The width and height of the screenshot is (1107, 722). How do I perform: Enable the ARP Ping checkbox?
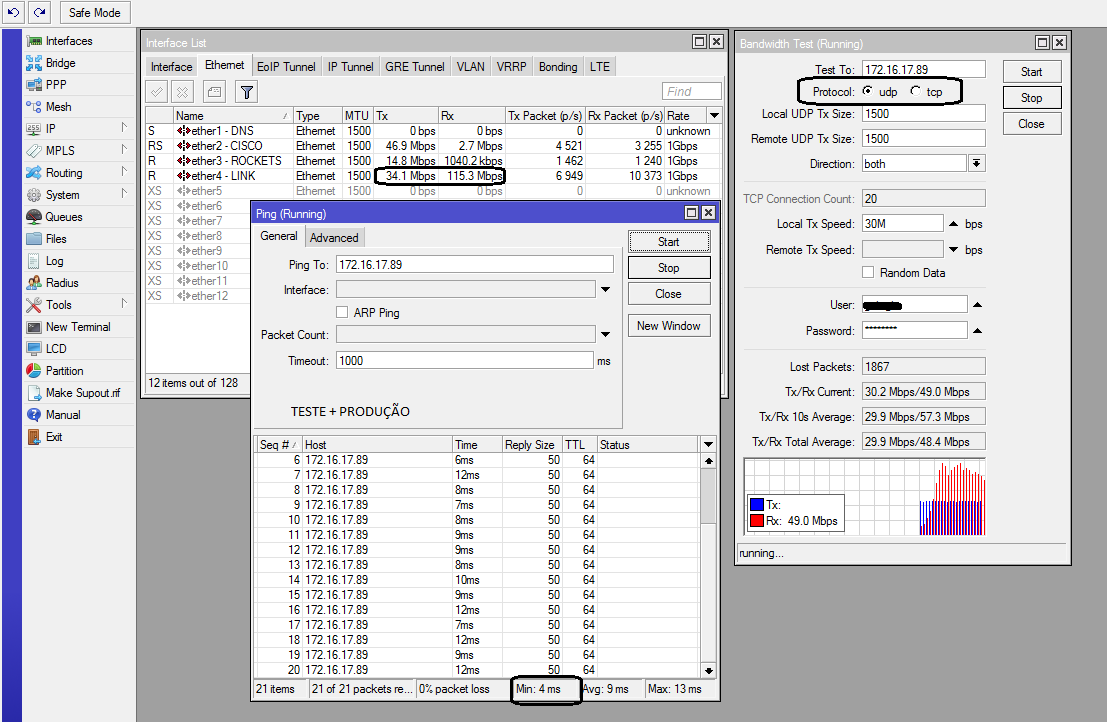coord(343,313)
